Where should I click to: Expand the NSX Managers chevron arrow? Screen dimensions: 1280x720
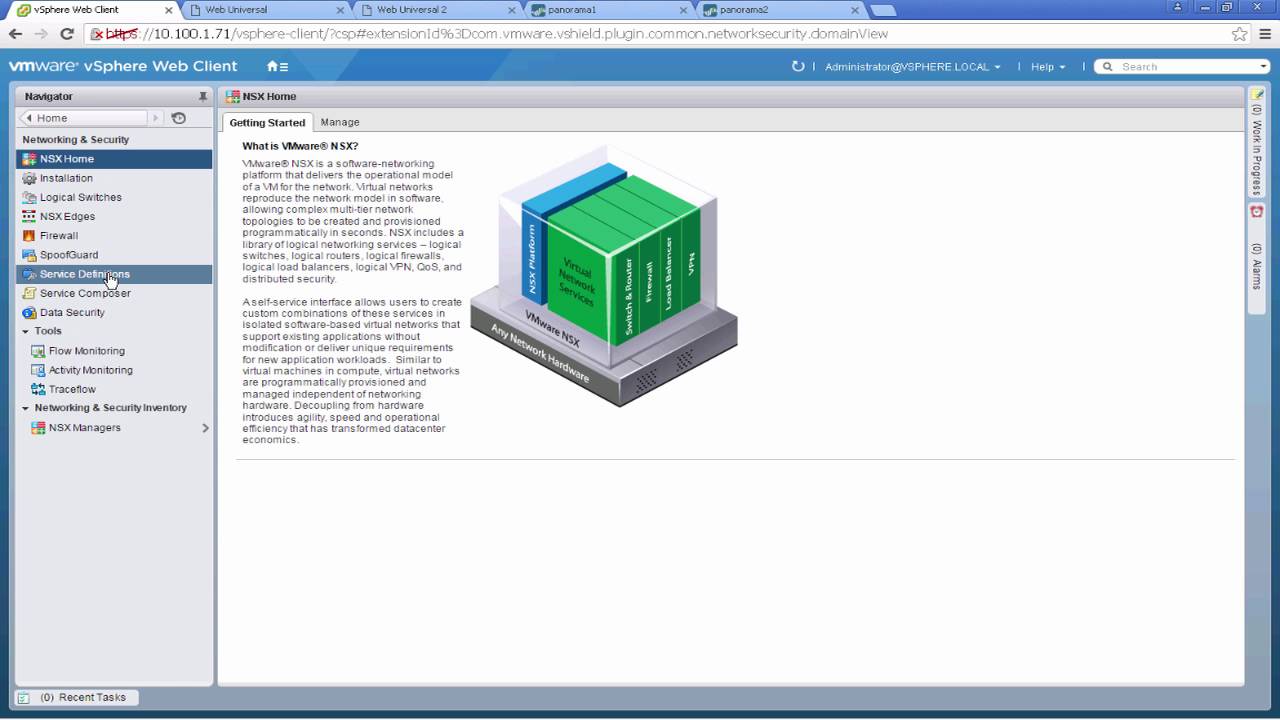pyautogui.click(x=205, y=428)
